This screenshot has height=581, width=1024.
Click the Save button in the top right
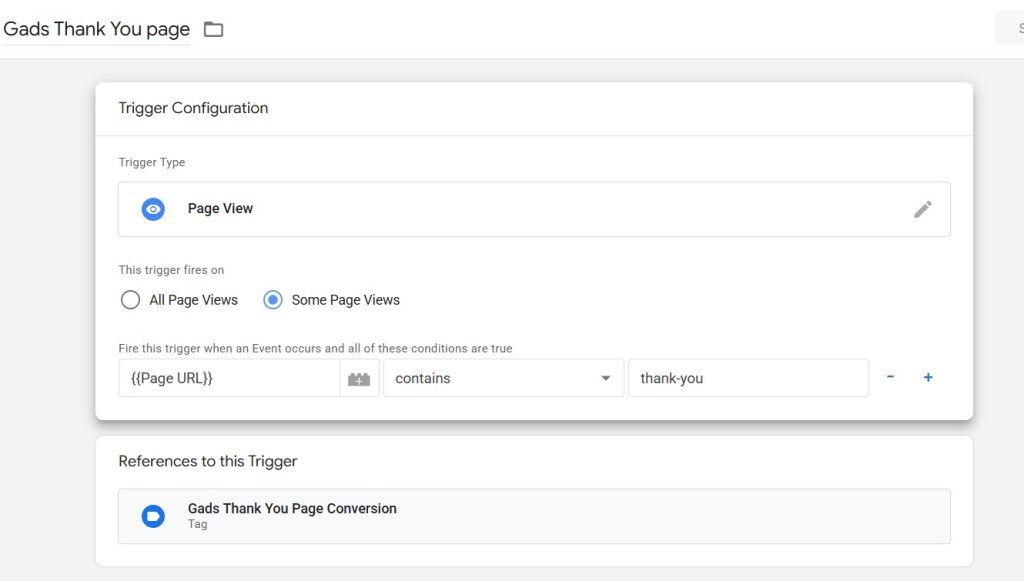1014,26
